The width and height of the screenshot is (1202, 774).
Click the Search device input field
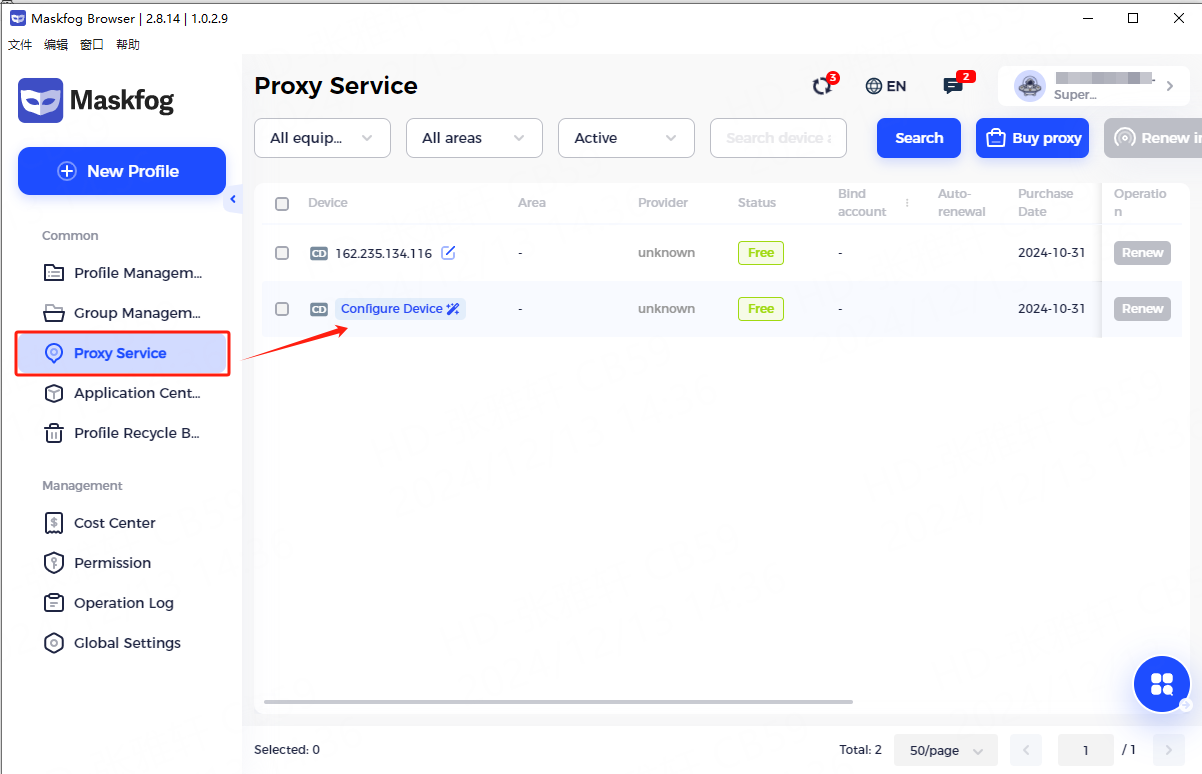coord(778,138)
